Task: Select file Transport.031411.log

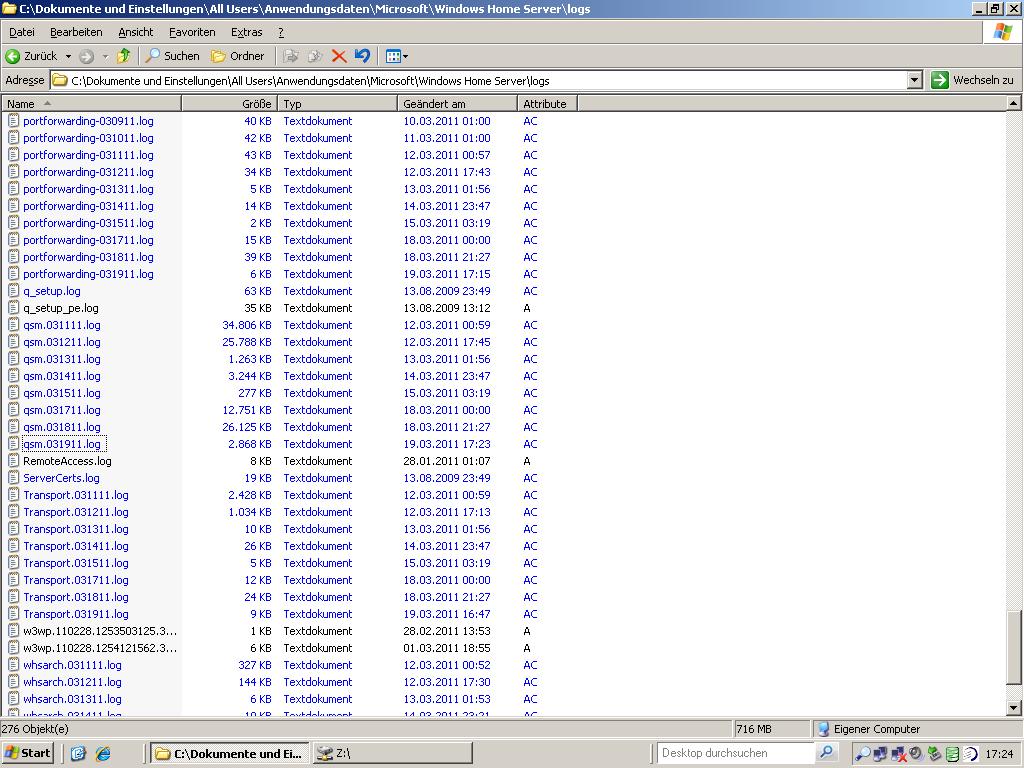Action: click(76, 546)
